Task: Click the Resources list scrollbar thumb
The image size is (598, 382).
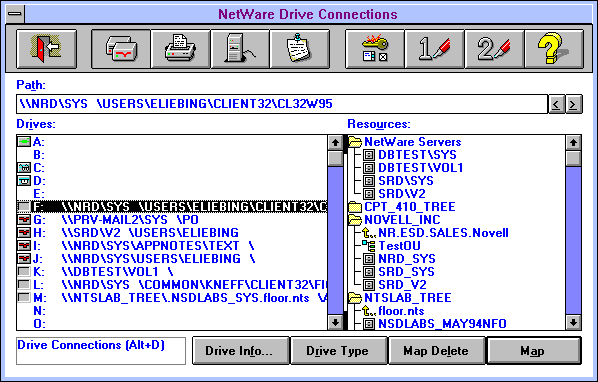Action: [573, 158]
